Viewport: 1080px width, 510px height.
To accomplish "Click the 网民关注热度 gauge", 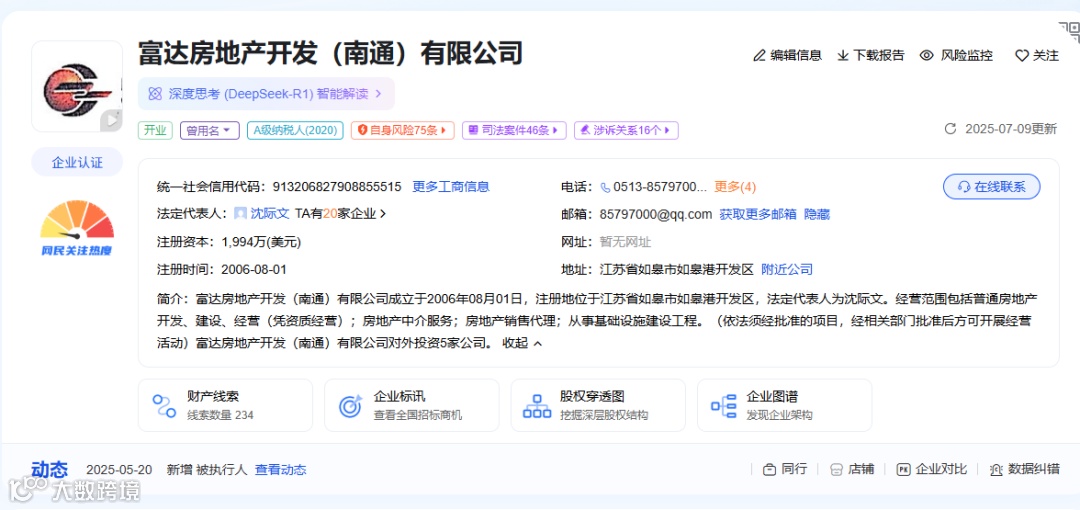I will pos(77,228).
